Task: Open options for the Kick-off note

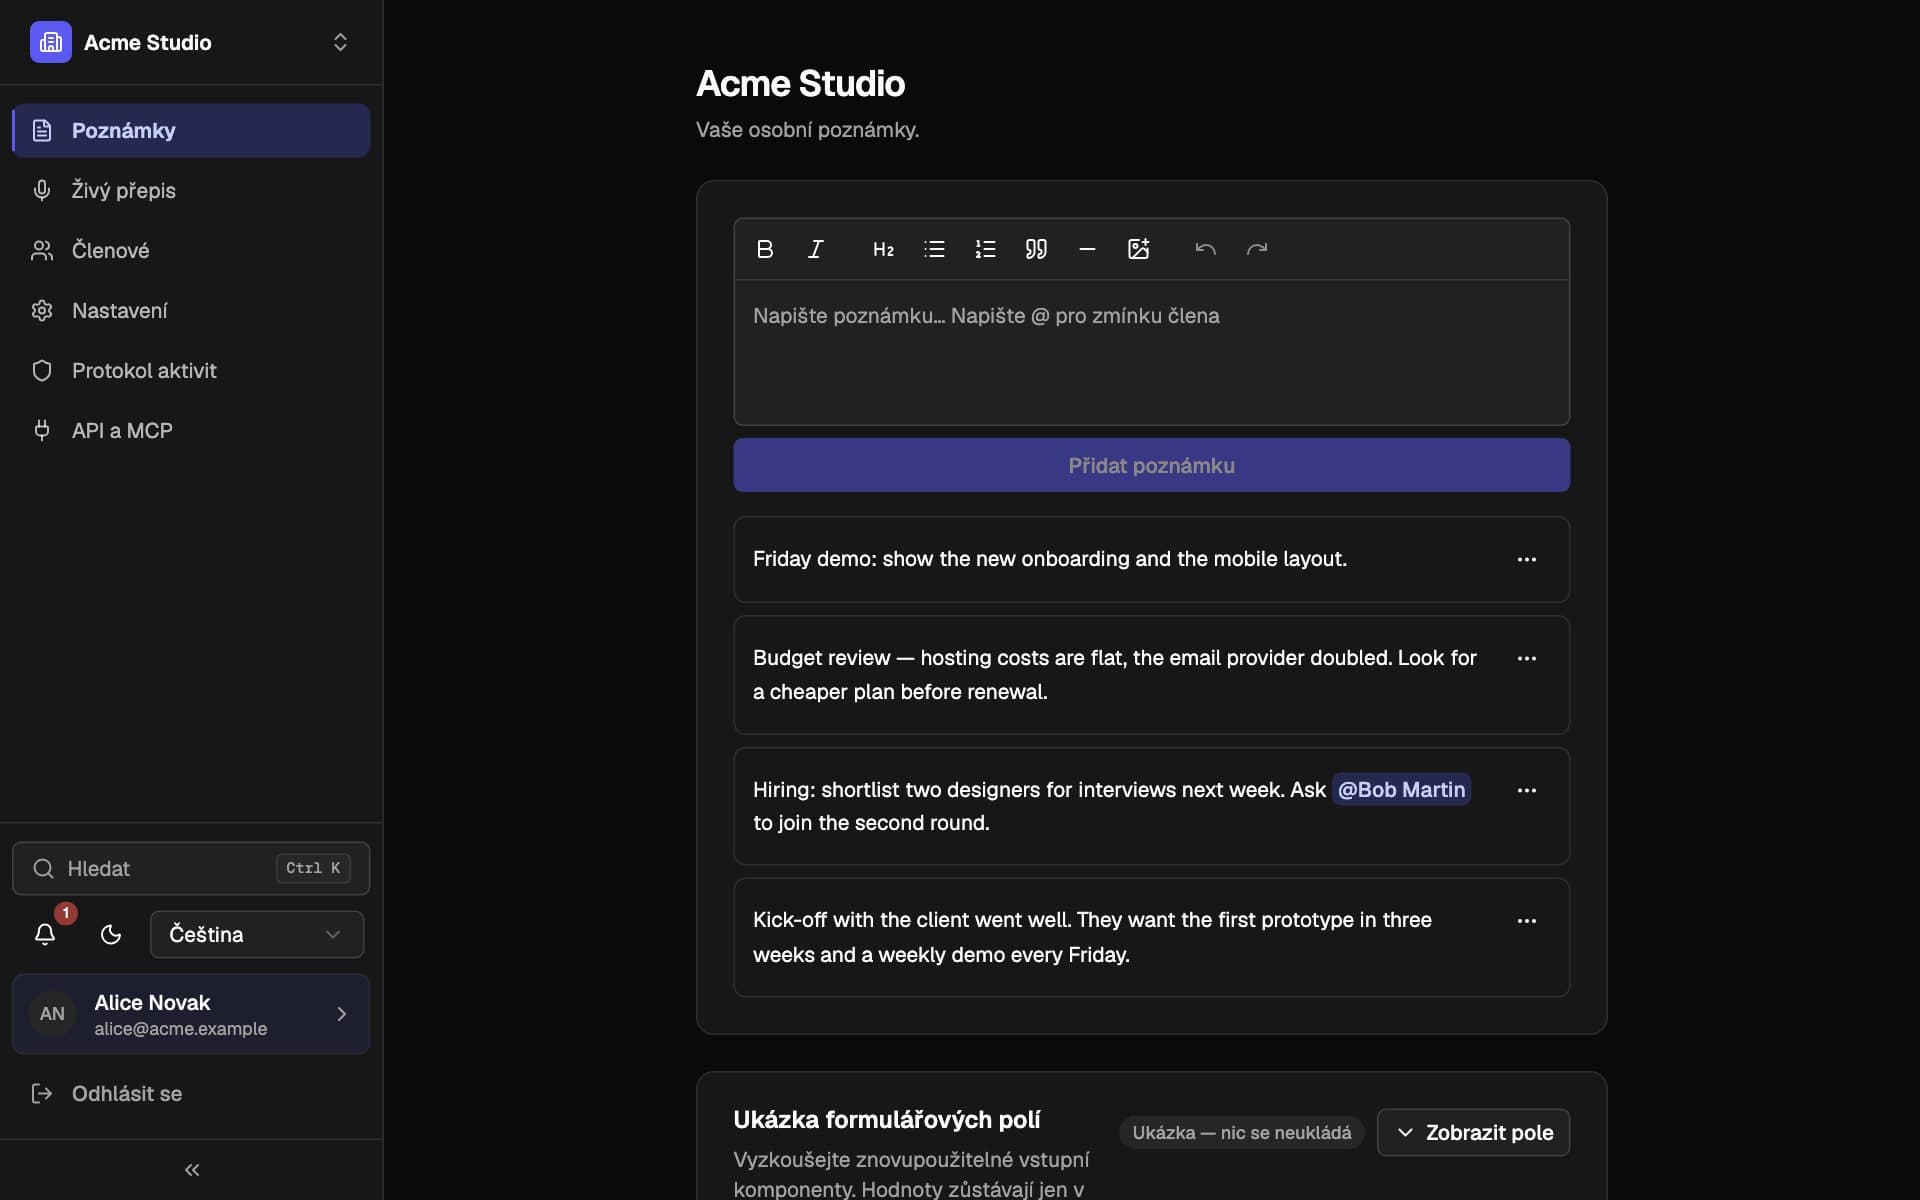Action: click(1526, 921)
